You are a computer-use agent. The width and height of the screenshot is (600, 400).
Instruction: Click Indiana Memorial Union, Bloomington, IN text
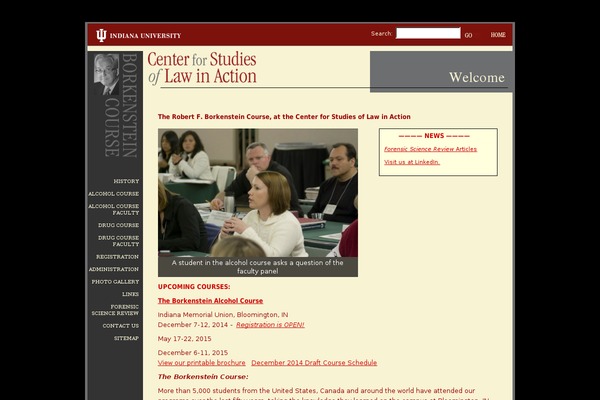tap(223, 315)
